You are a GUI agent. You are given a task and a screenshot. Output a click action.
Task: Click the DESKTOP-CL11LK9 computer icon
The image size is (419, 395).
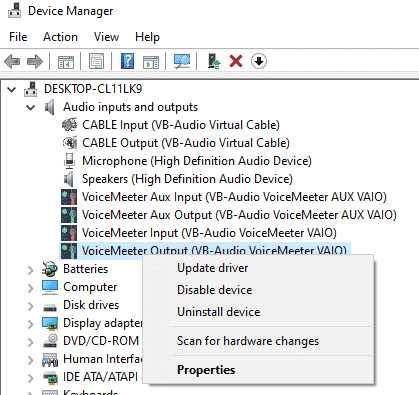[31, 89]
